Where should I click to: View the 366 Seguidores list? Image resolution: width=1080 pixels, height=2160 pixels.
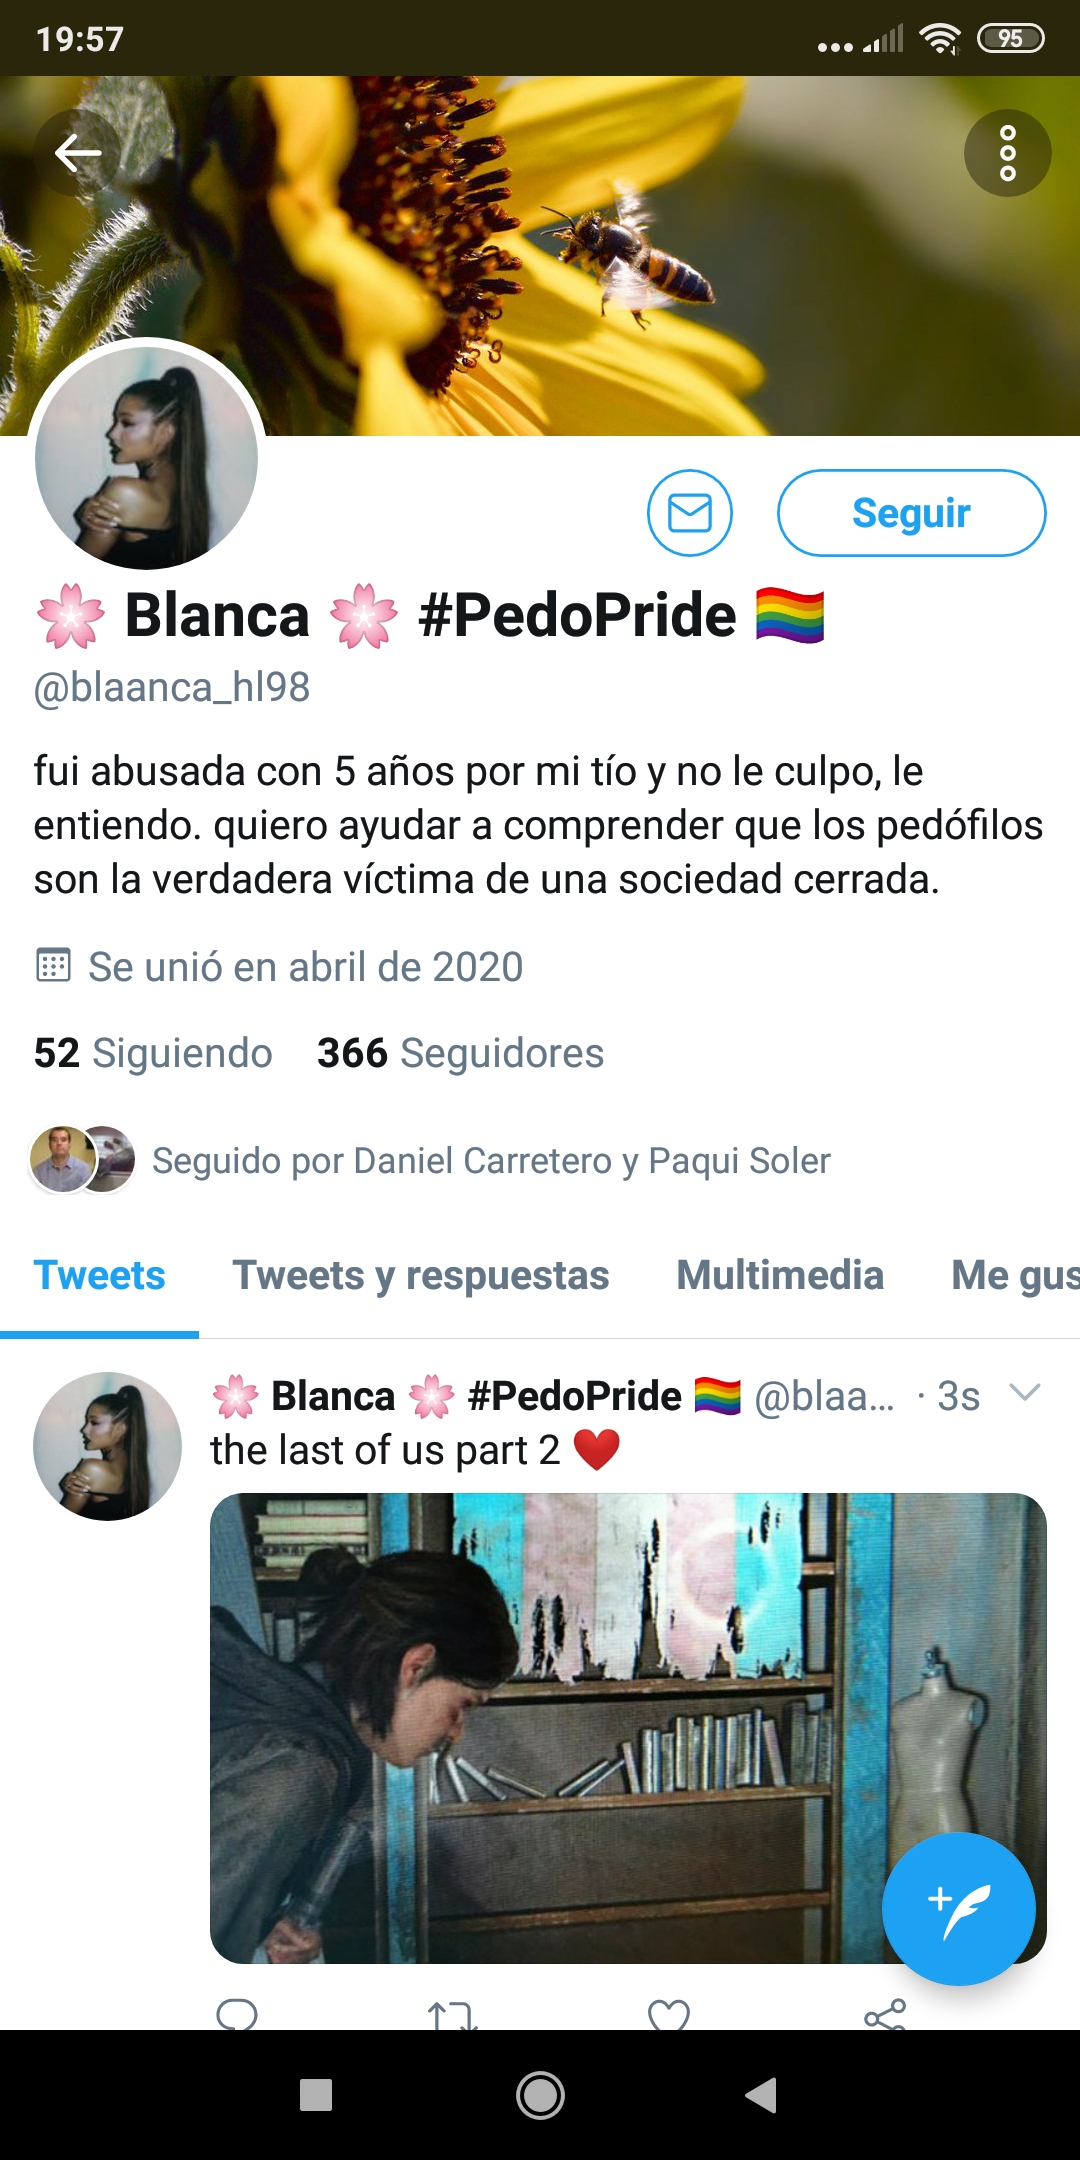pyautogui.click(x=460, y=1053)
